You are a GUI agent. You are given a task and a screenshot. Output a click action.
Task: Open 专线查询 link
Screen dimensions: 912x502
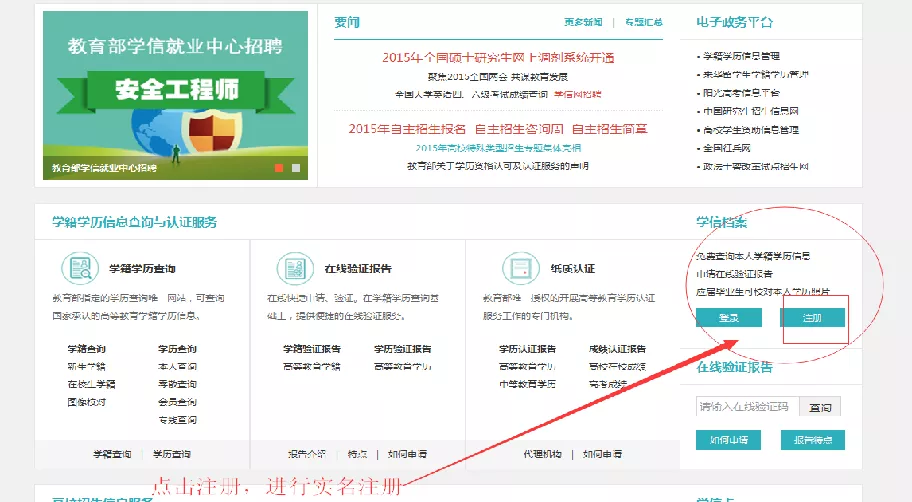[x=177, y=420]
